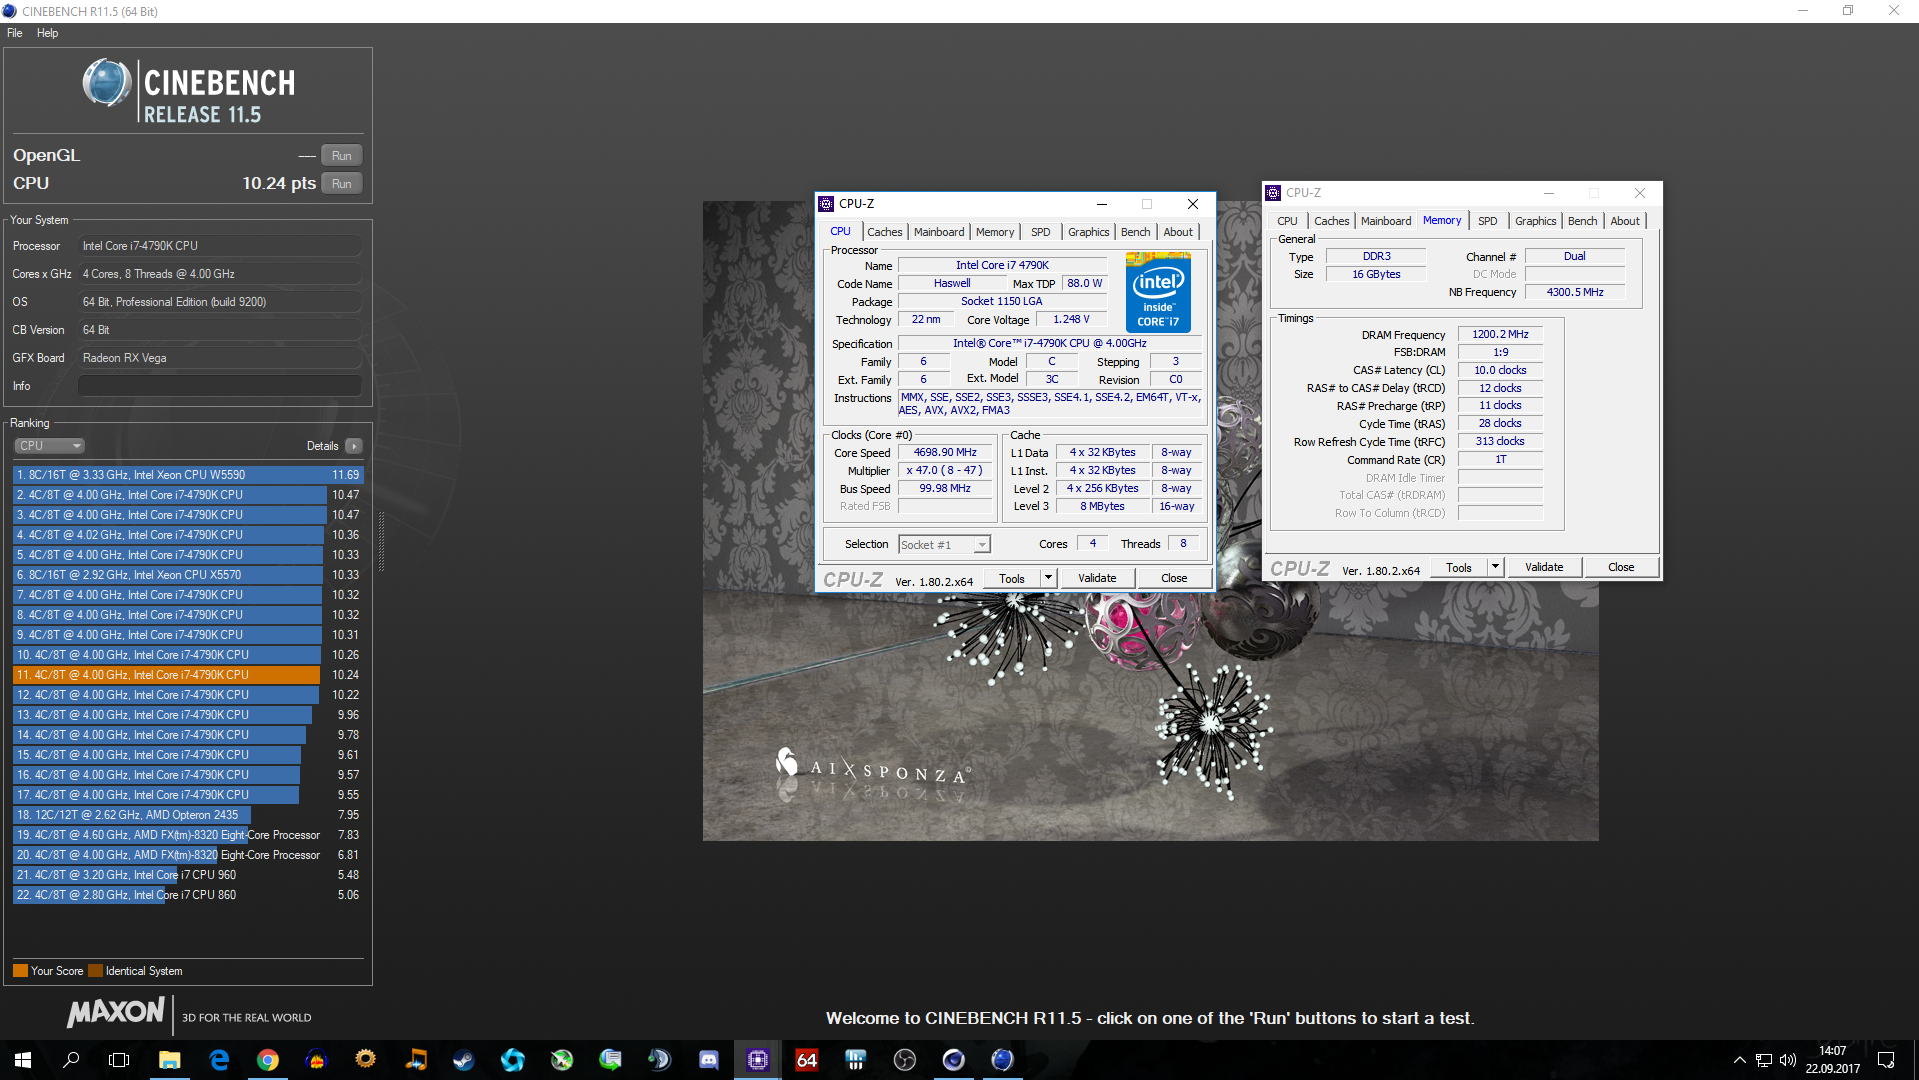Viewport: 1919px width, 1080px height.
Task: Click the taskbar clock showing 14:07
Action: pyautogui.click(x=1832, y=1059)
